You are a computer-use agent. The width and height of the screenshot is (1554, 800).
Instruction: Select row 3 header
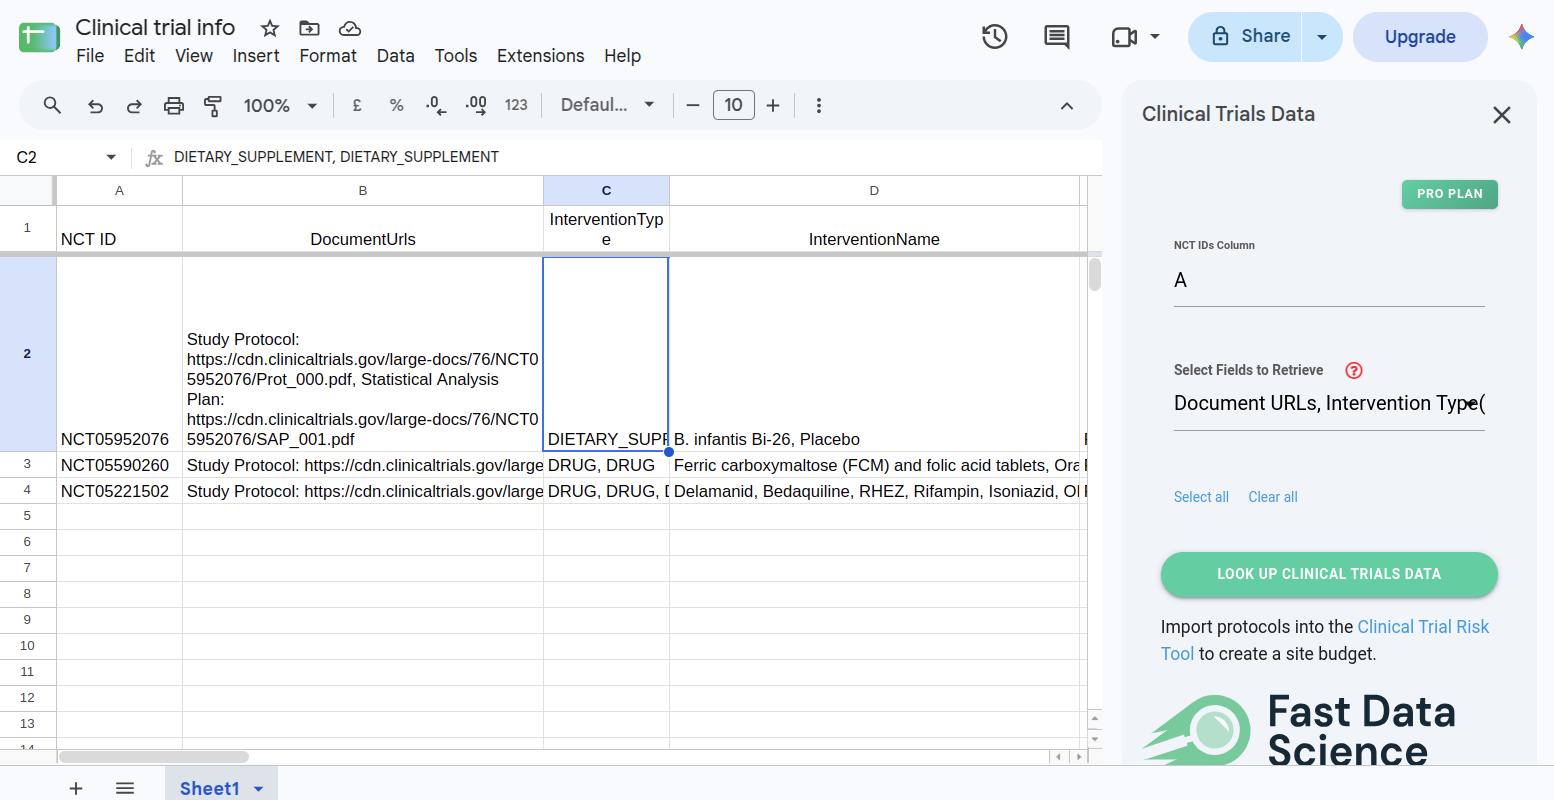(27, 464)
